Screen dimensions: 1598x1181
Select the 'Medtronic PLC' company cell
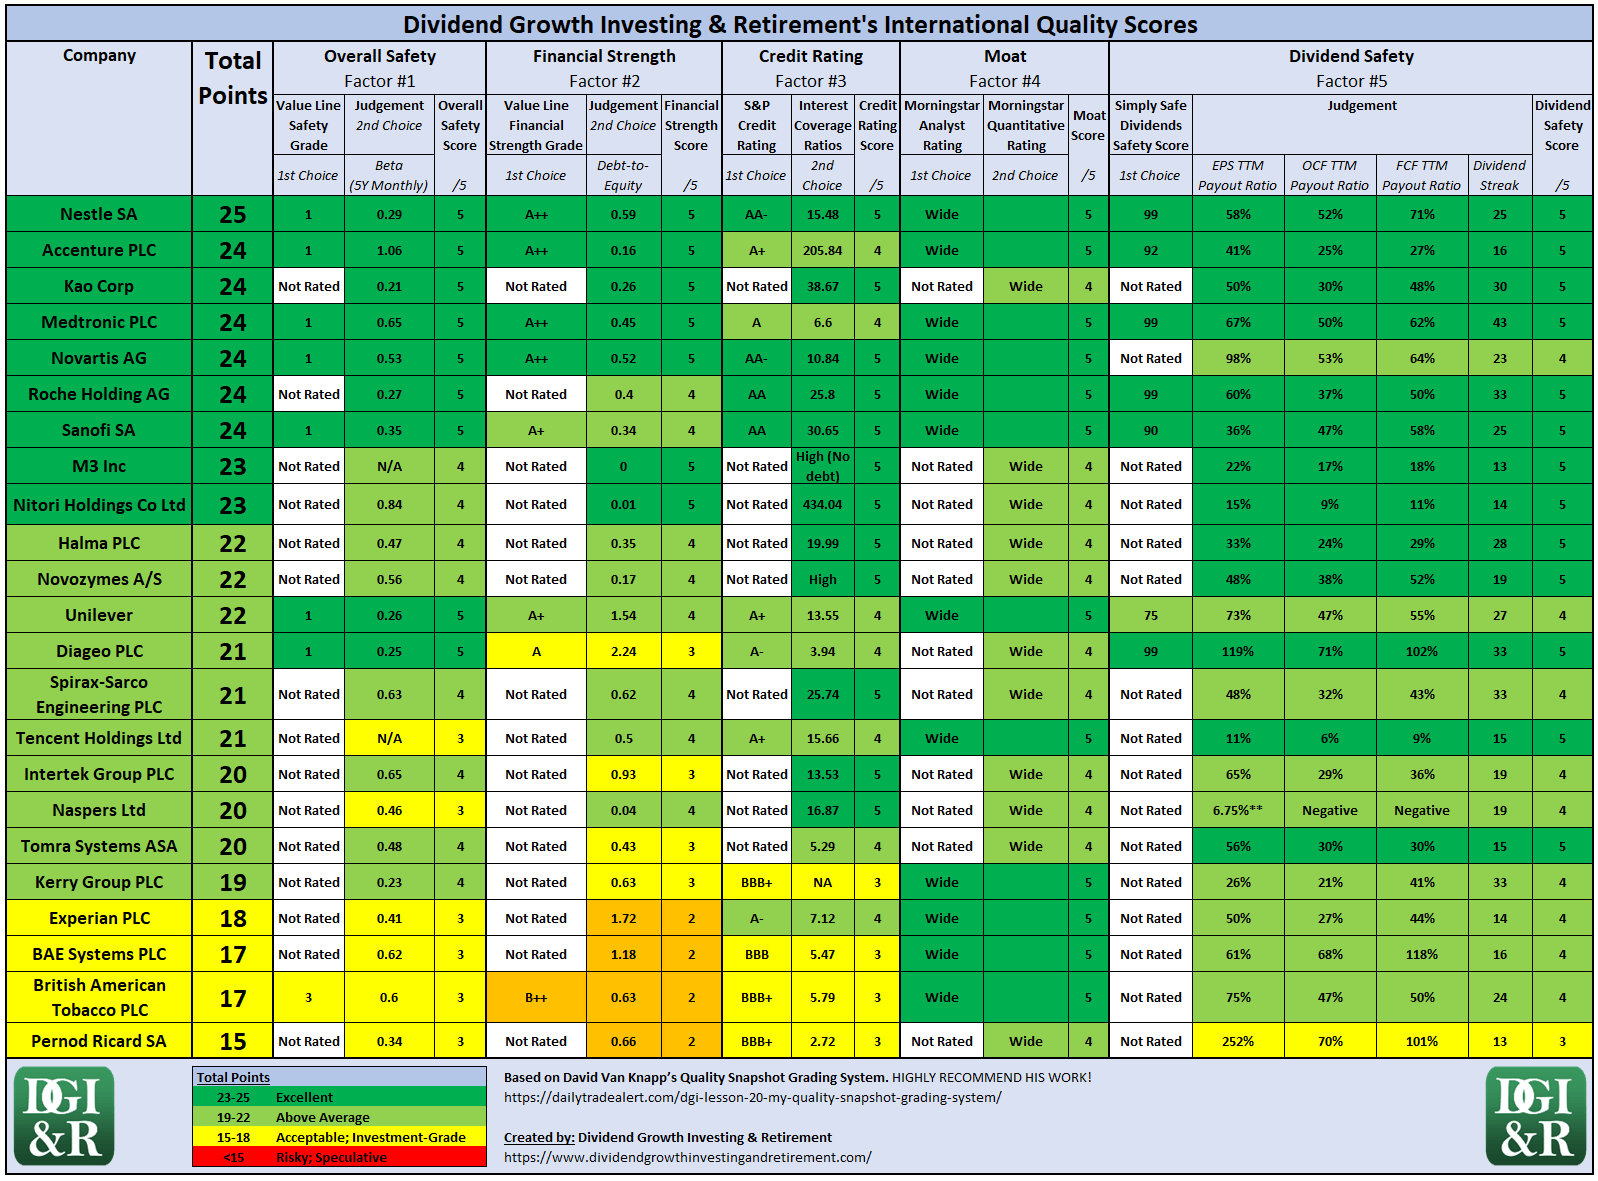99,322
